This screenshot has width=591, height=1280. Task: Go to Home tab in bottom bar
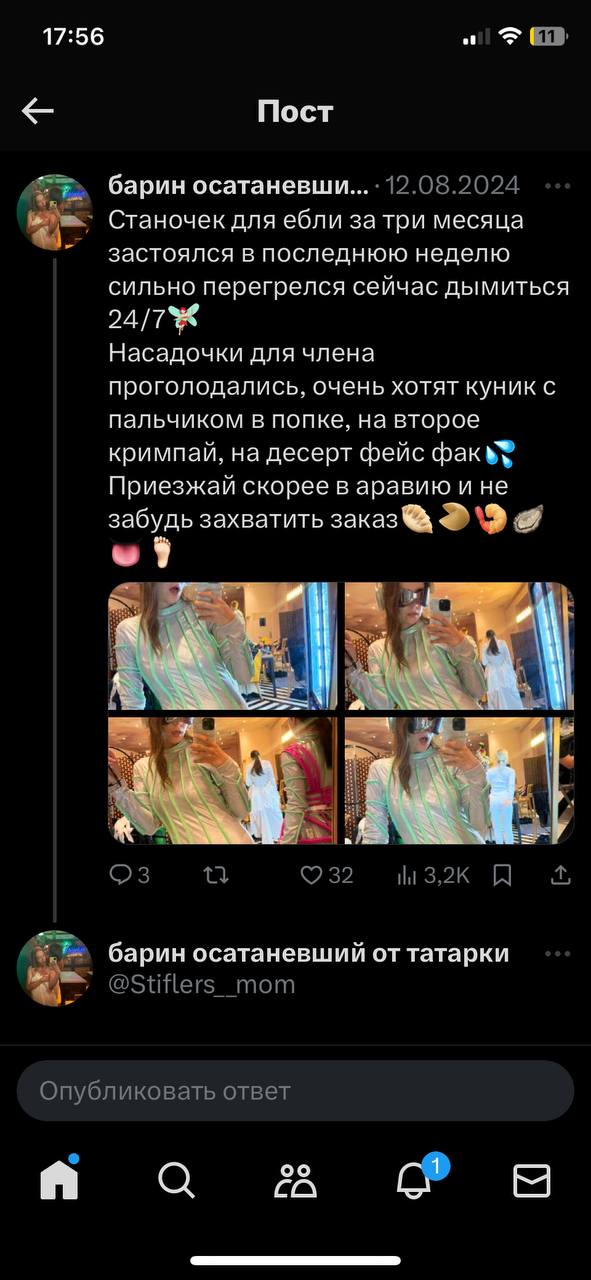[59, 1179]
